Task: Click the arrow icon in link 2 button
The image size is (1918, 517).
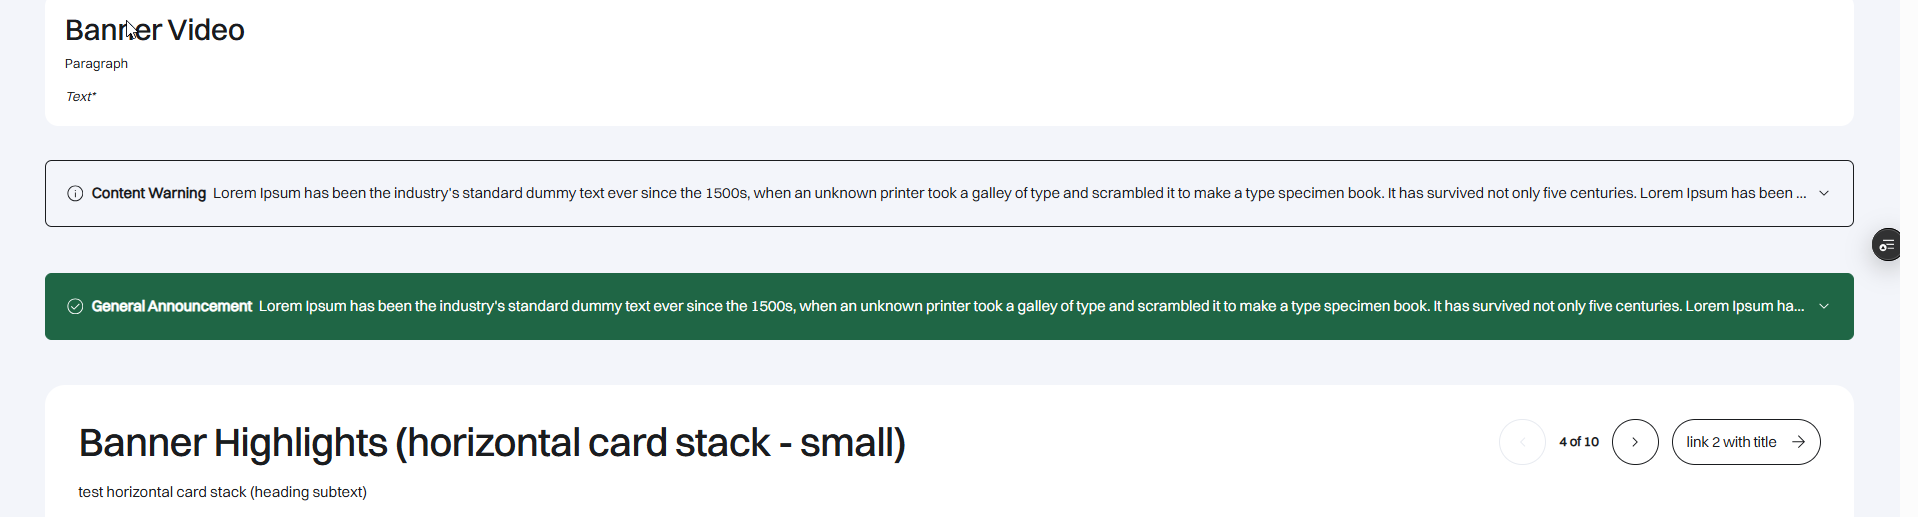Action: click(1798, 442)
